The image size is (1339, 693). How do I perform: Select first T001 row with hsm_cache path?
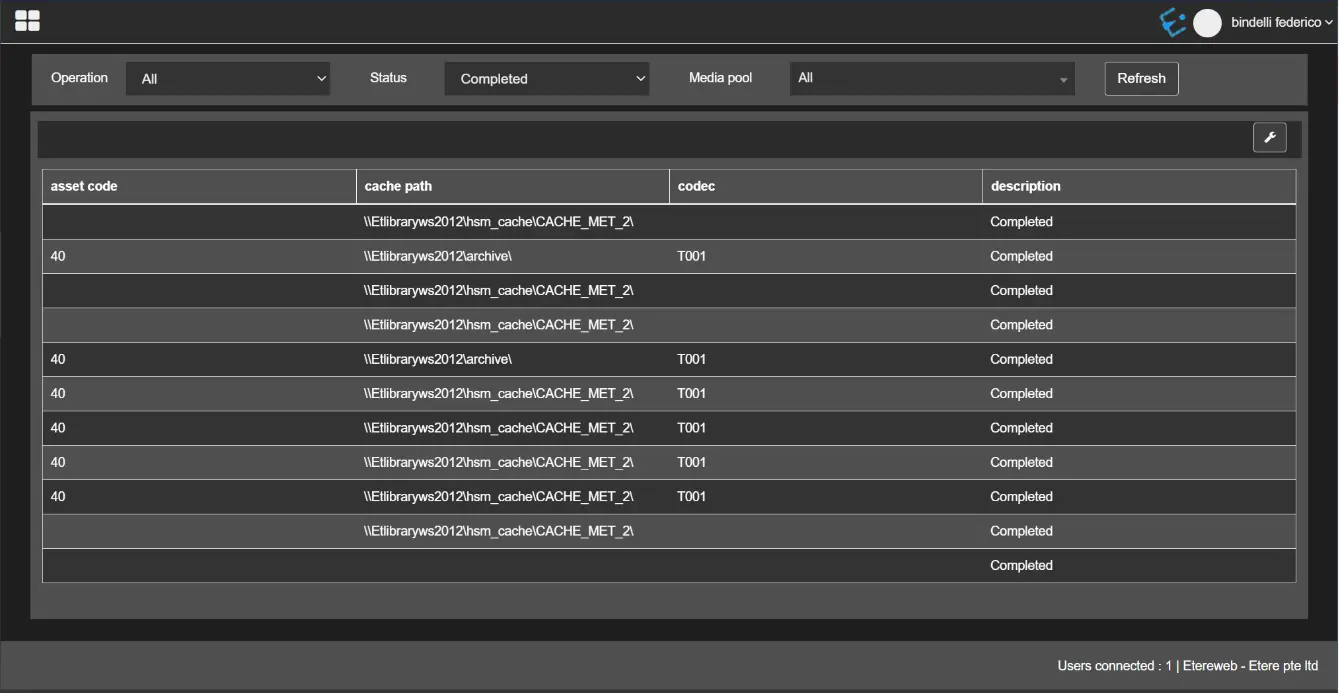668,394
